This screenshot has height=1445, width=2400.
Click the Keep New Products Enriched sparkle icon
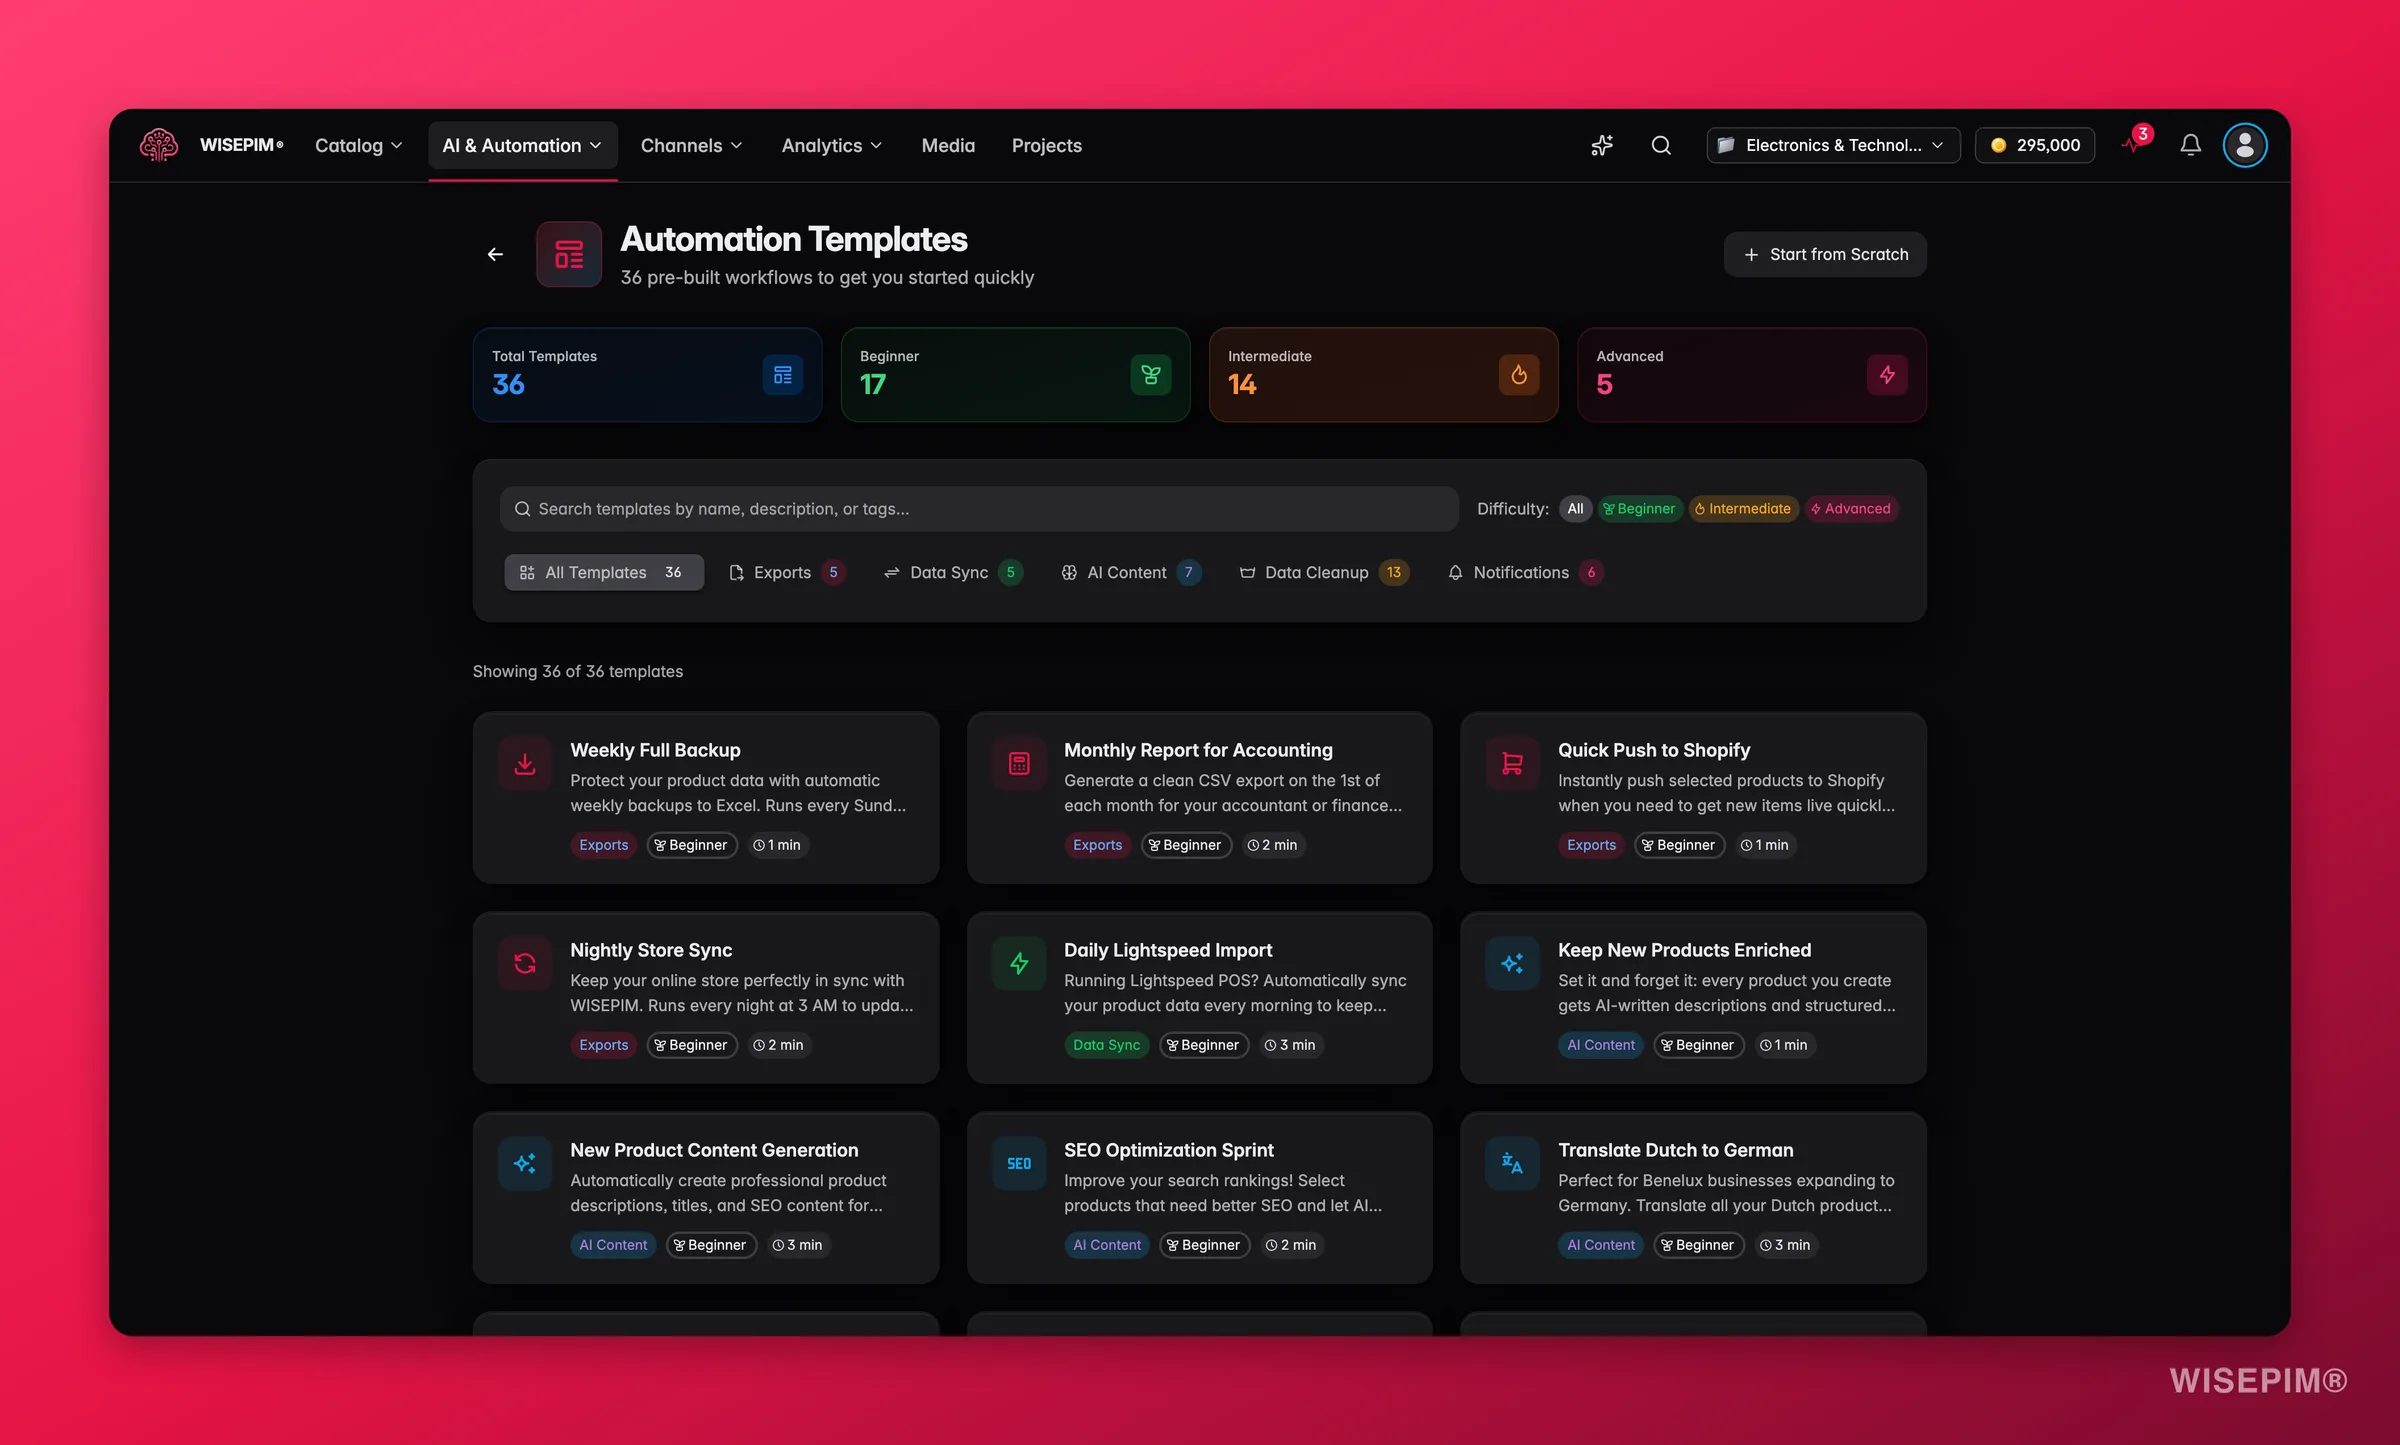click(x=1512, y=964)
